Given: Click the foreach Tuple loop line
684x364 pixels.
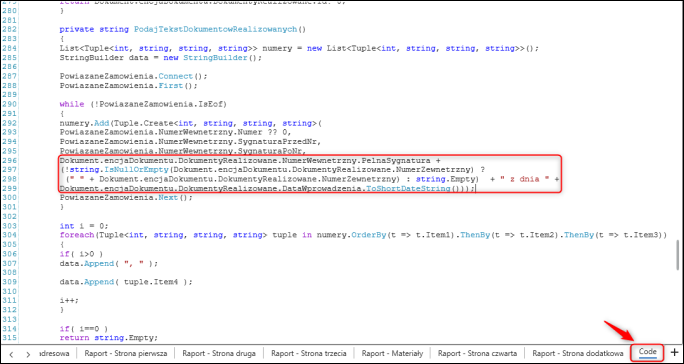Looking at the screenshot, I should coord(363,235).
